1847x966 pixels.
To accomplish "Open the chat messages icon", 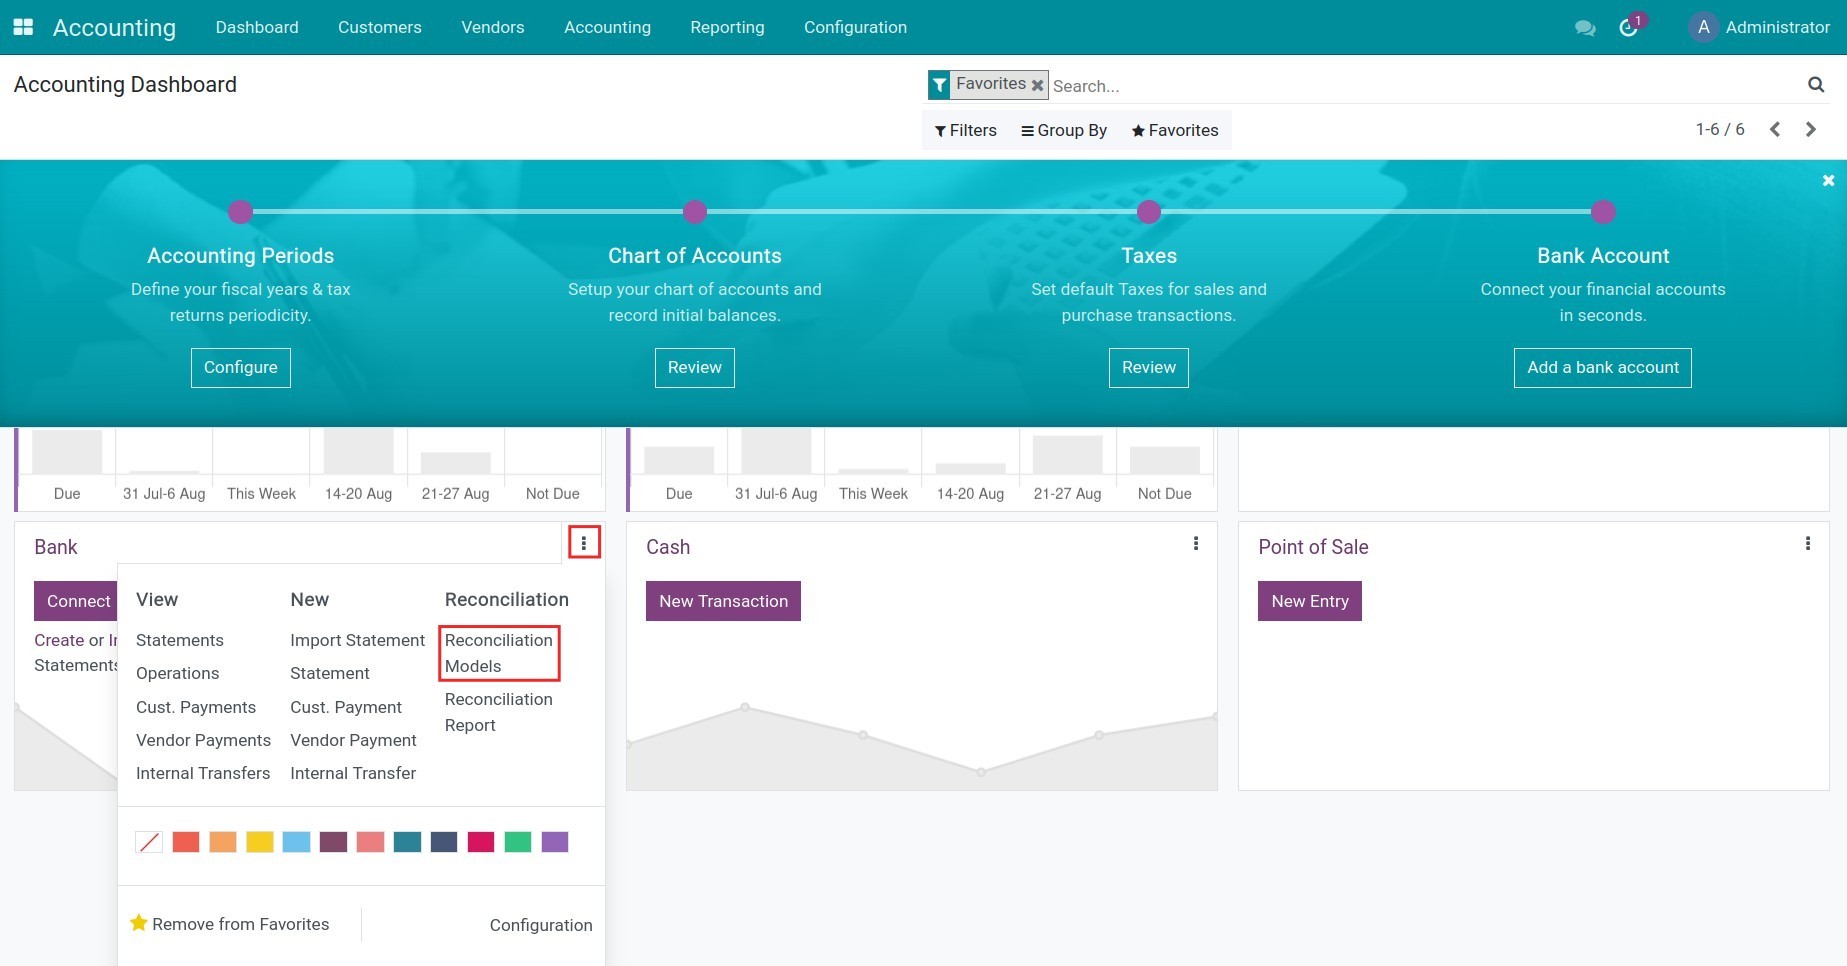I will coord(1585,28).
